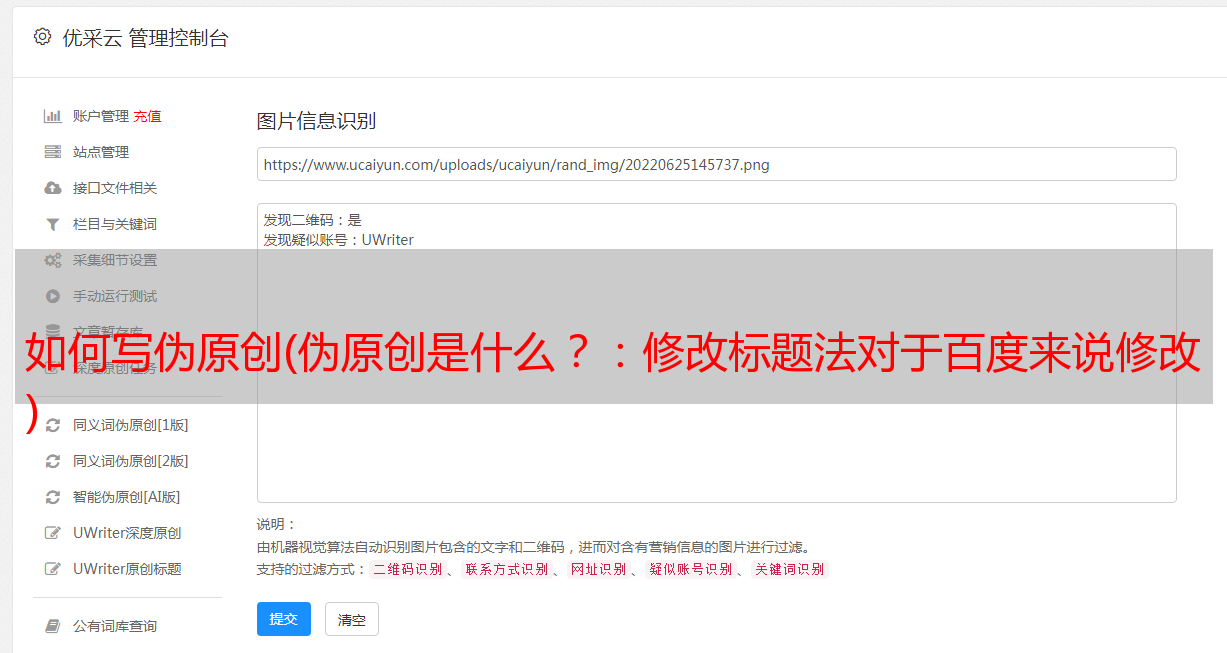This screenshot has height=653, width=1227.
Task: Open 智能伪原创[AI版] tool
Action: pyautogui.click(x=126, y=497)
